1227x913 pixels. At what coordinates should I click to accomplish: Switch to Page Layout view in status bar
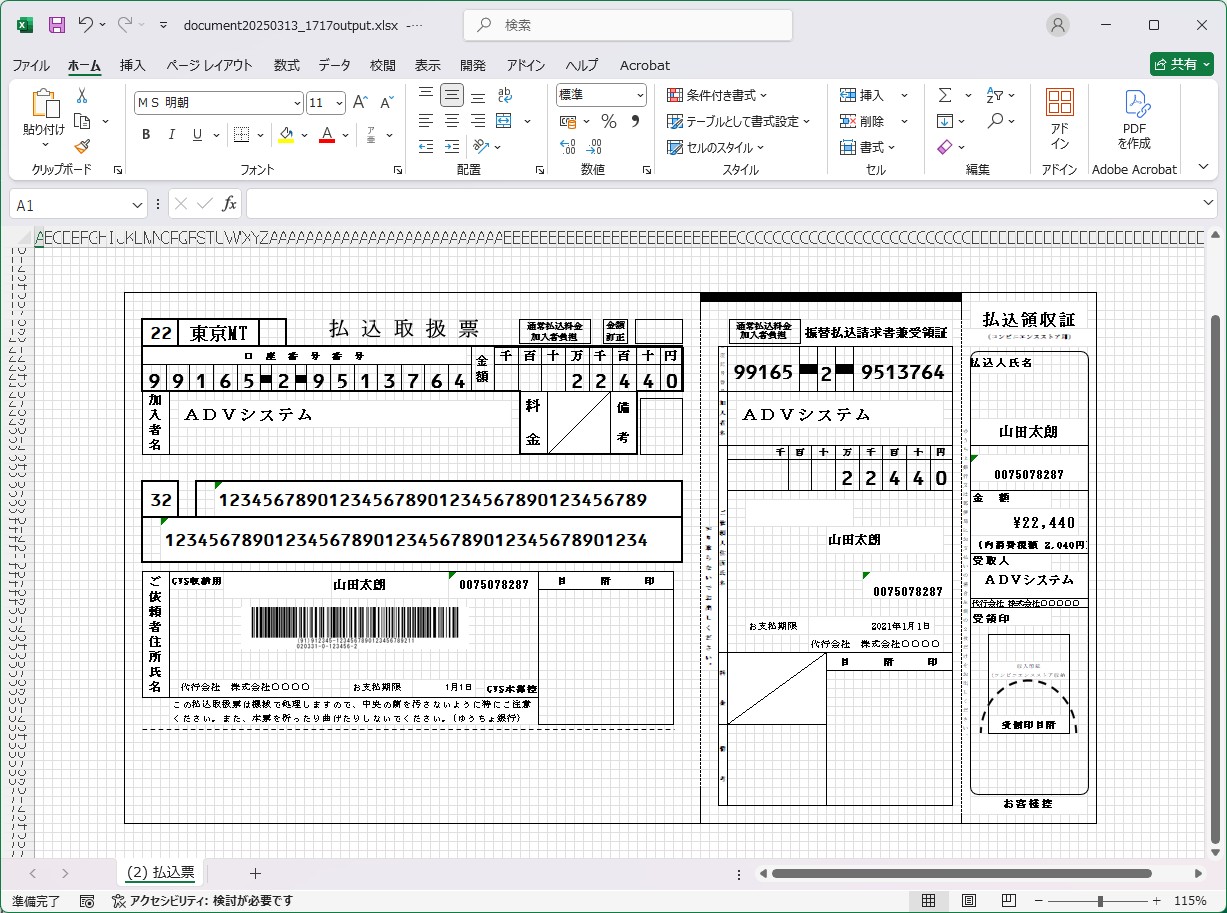click(x=969, y=900)
